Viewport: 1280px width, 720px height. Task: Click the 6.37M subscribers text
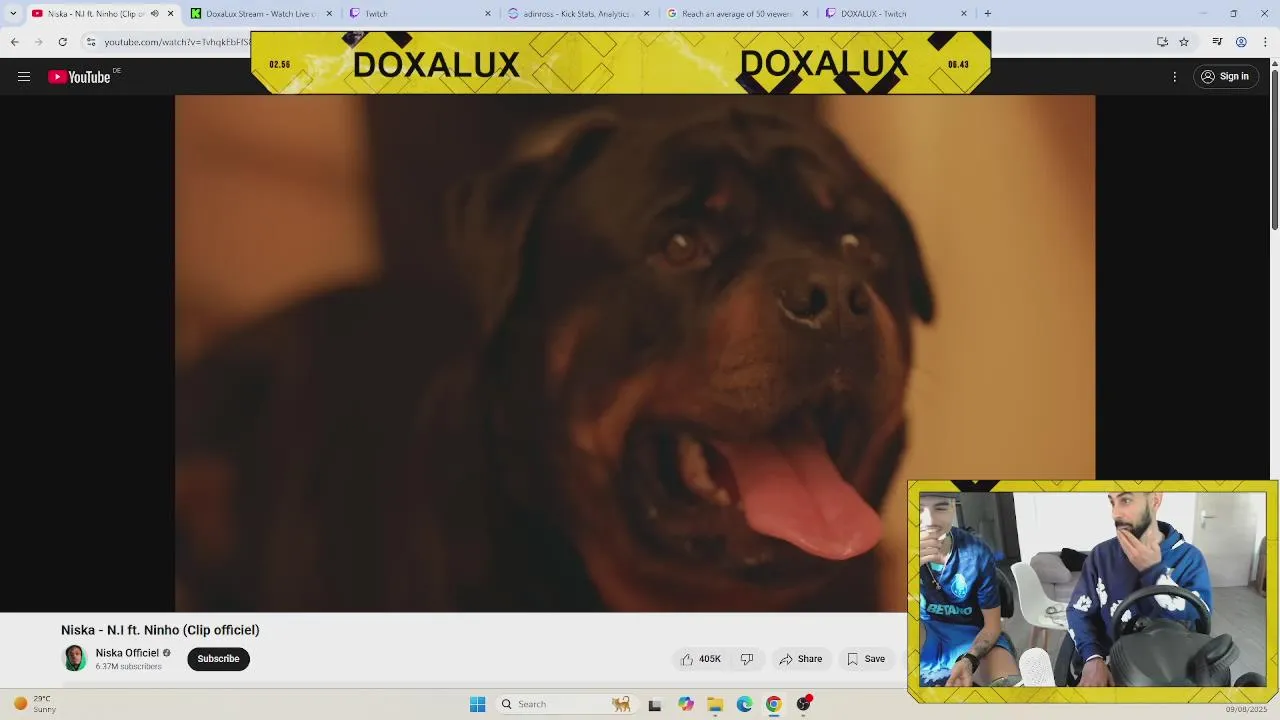click(128, 666)
